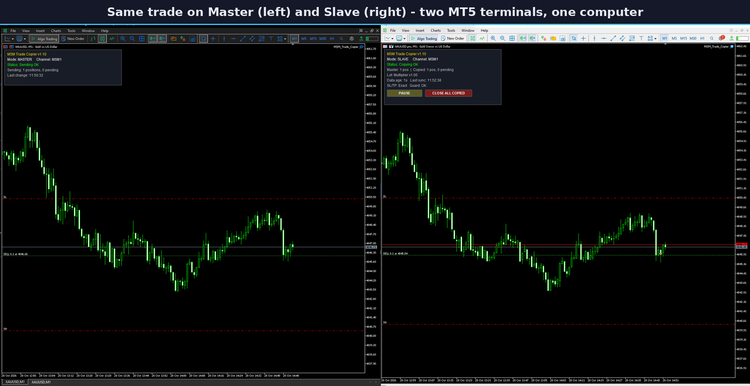Click New Order in Master terminal
Viewport: 750px width, 386px height.
click(x=74, y=39)
